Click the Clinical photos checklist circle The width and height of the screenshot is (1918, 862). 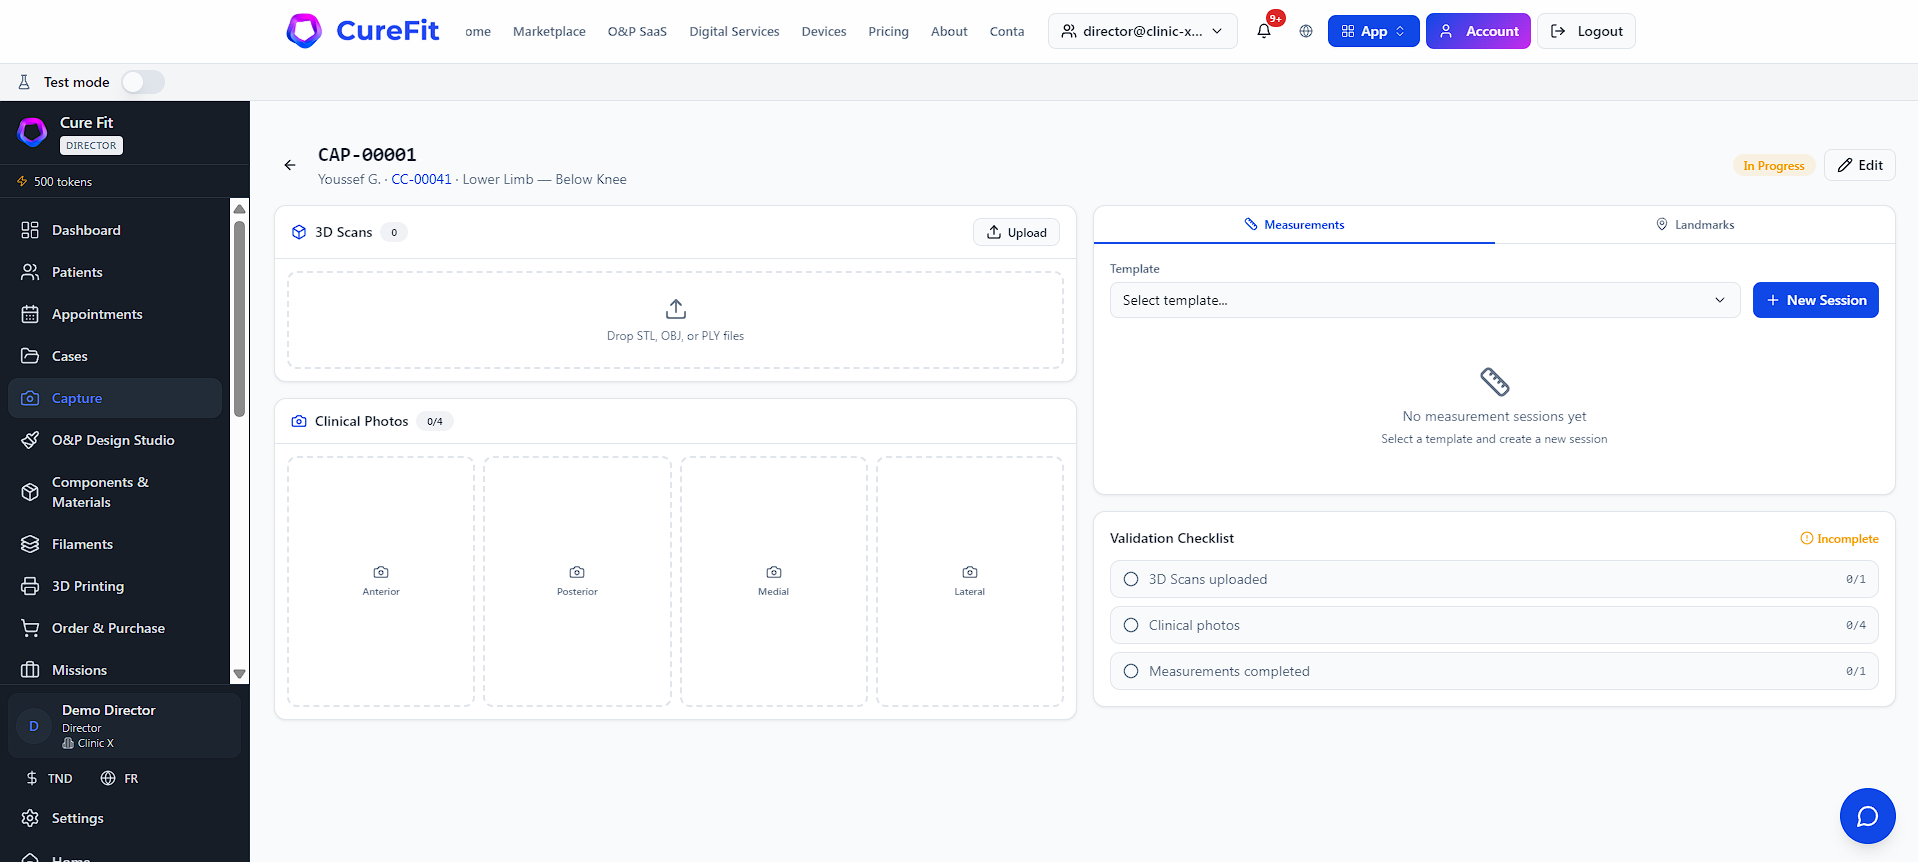point(1131,625)
